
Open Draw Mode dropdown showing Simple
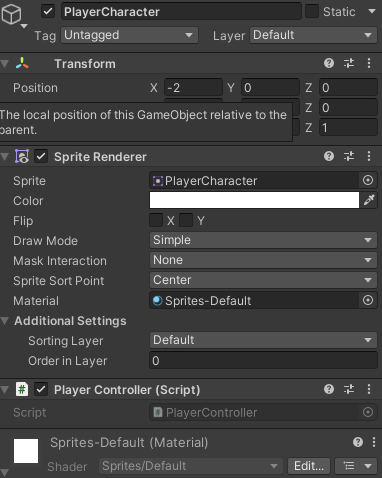point(263,240)
